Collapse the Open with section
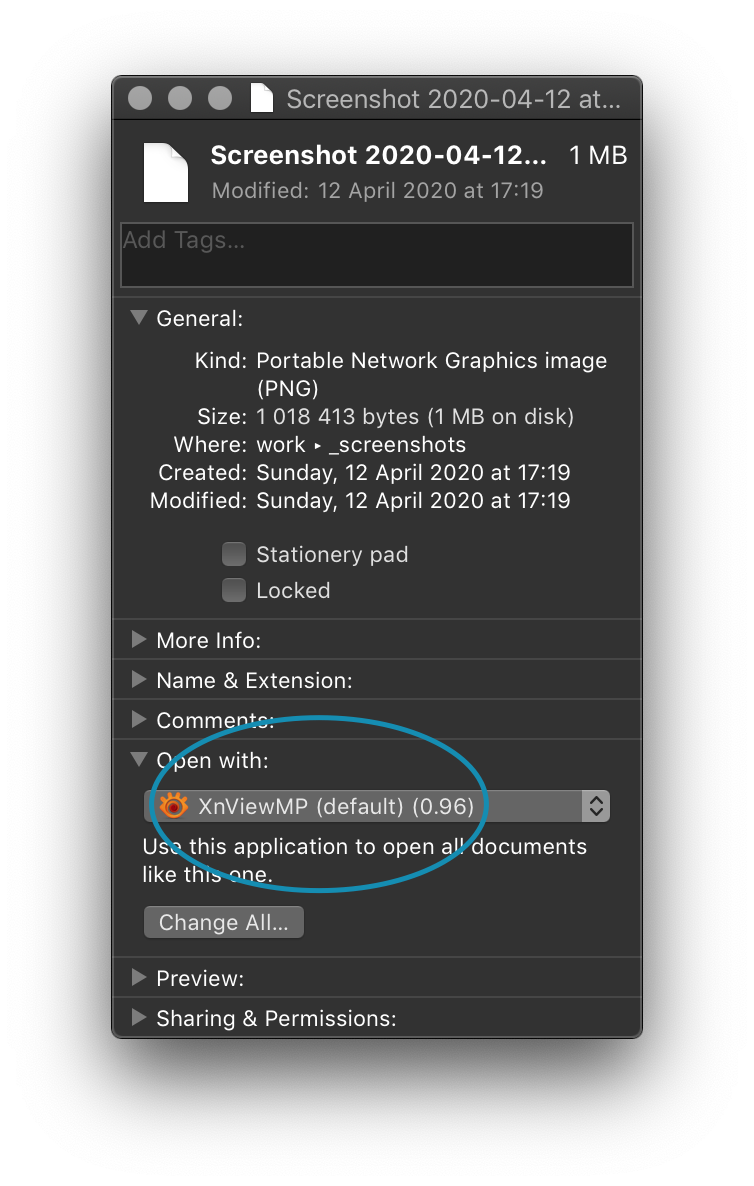Screen dimensions: 754x1186 click(x=139, y=760)
